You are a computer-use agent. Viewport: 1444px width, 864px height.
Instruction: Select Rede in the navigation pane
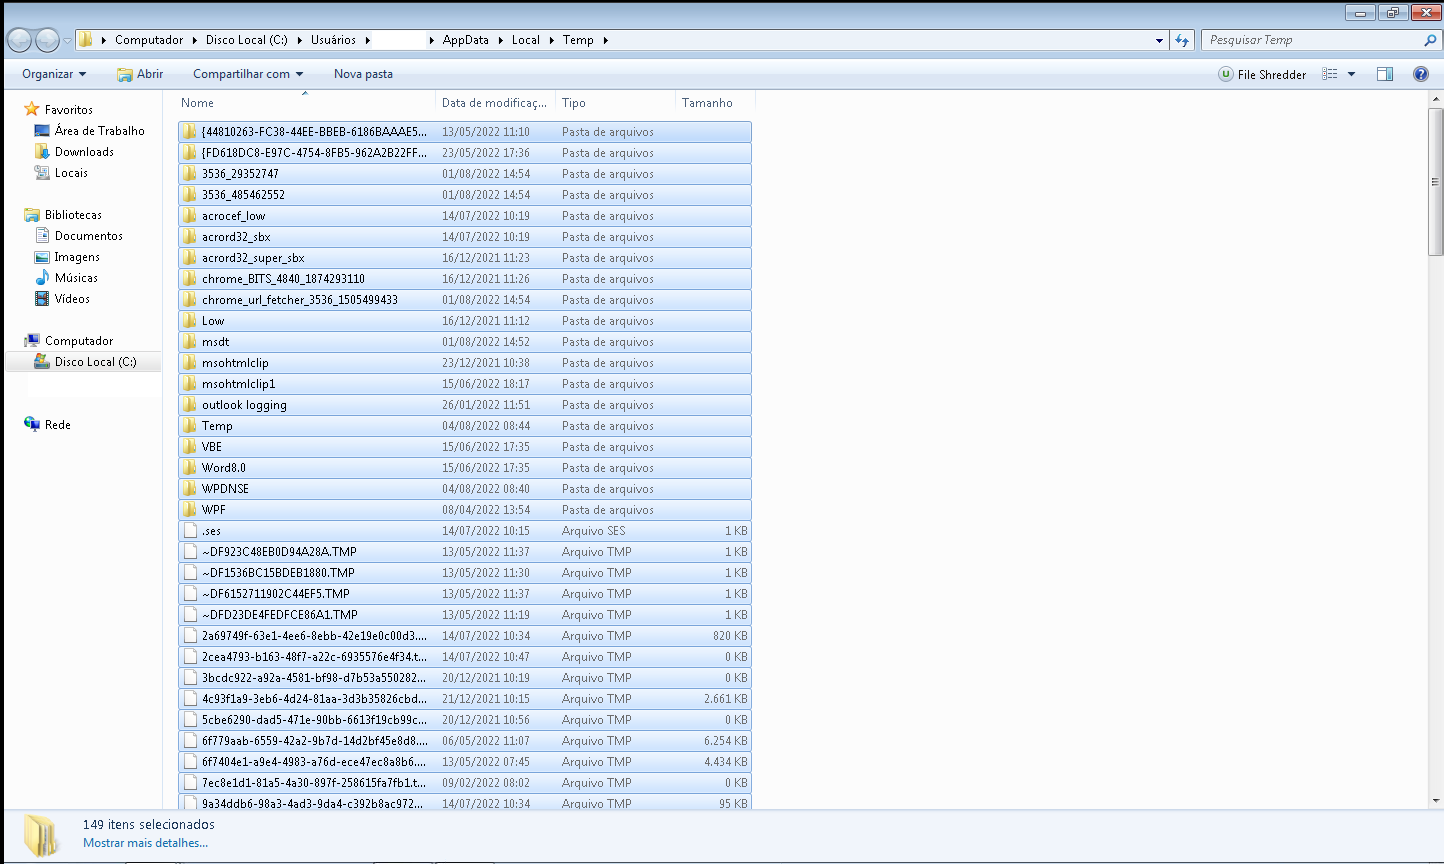tap(54, 424)
